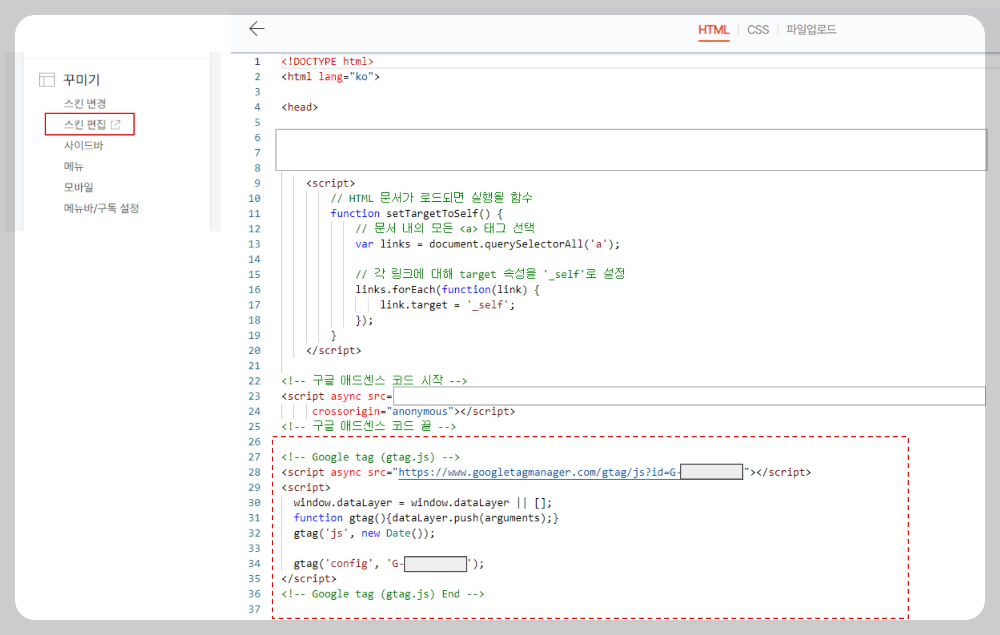Click the back arrow at the top
The width and height of the screenshot is (1000, 635).
click(257, 29)
